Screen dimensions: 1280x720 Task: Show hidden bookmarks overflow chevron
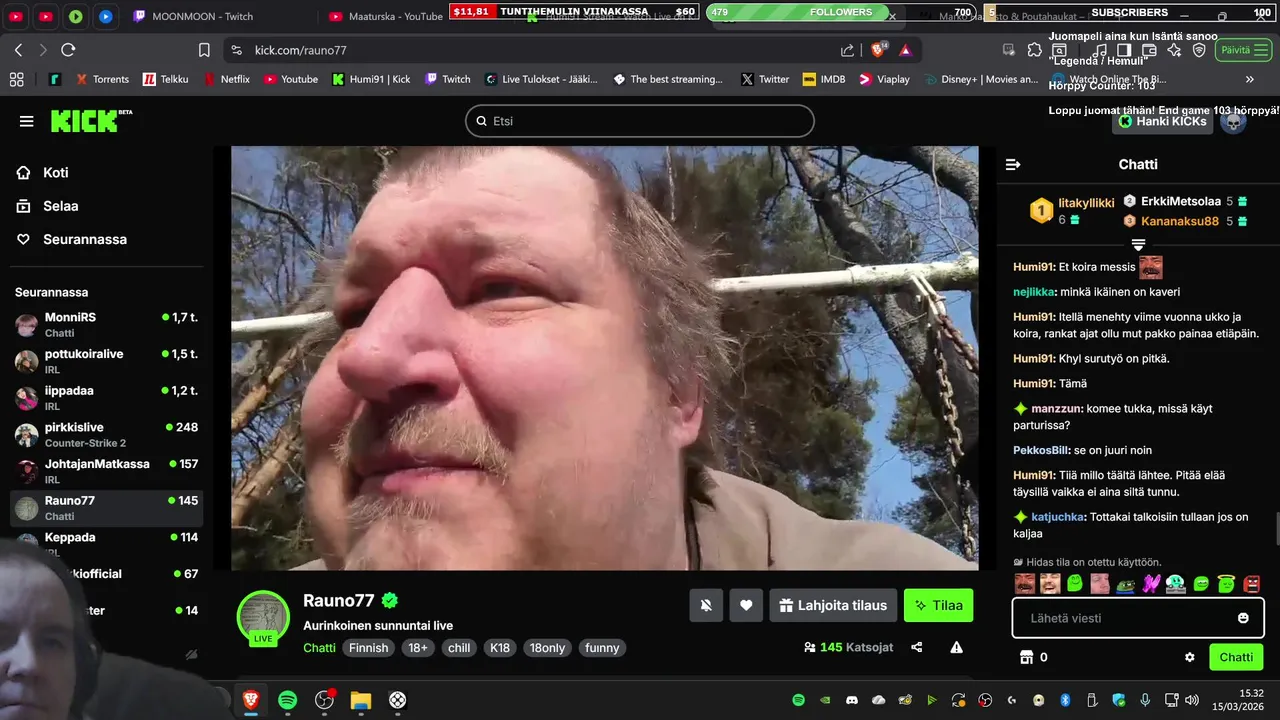click(1249, 79)
